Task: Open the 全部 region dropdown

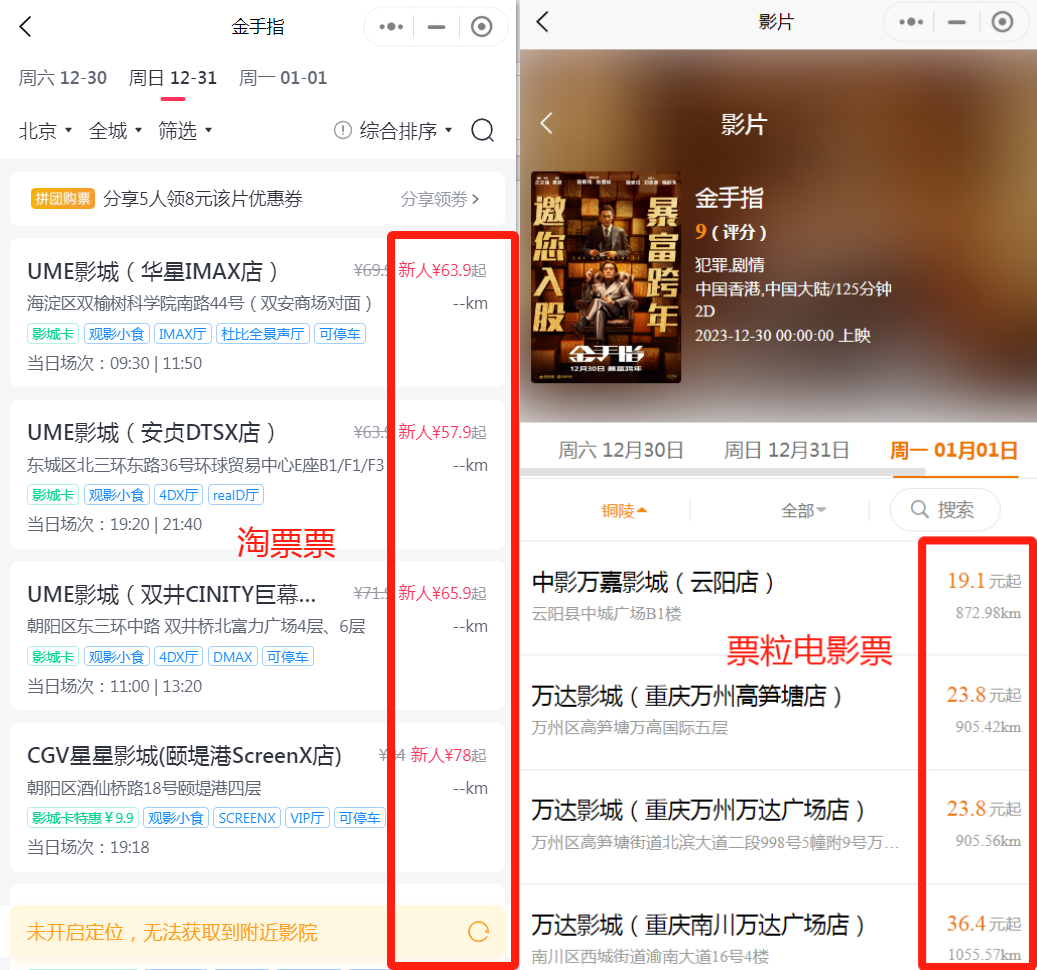Action: pos(803,510)
